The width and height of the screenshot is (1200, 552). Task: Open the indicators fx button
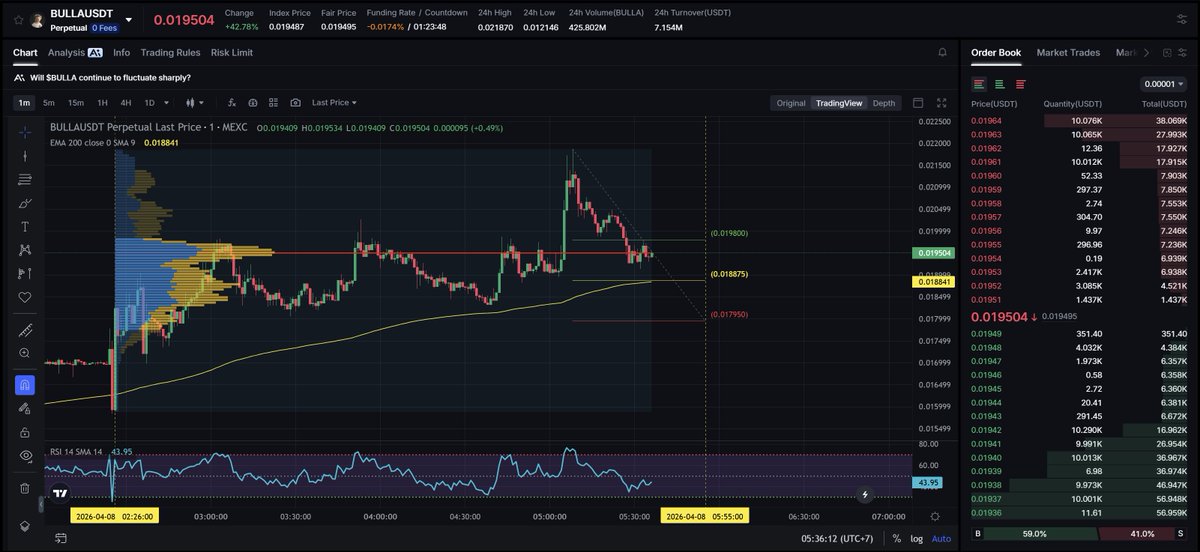[231, 102]
